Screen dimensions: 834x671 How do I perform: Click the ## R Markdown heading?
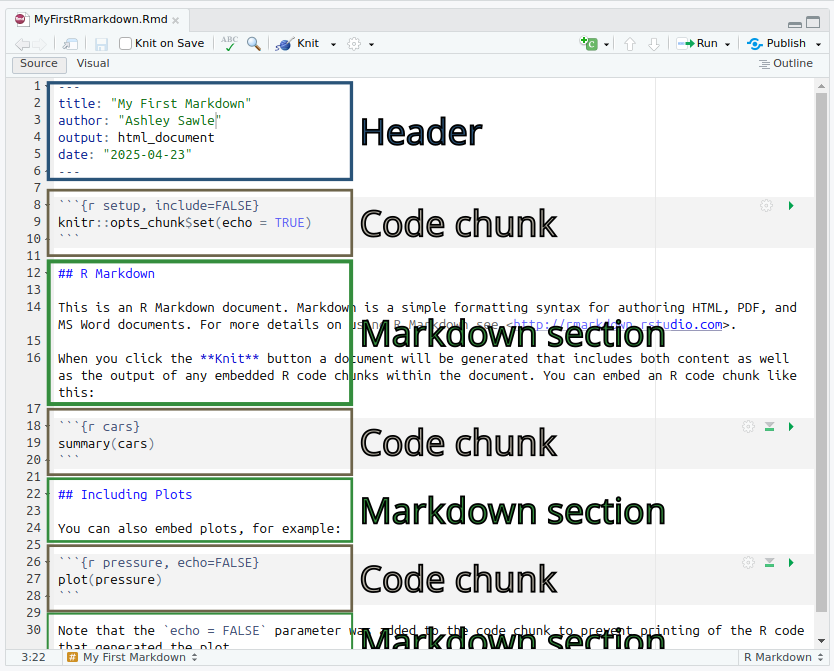(x=106, y=273)
